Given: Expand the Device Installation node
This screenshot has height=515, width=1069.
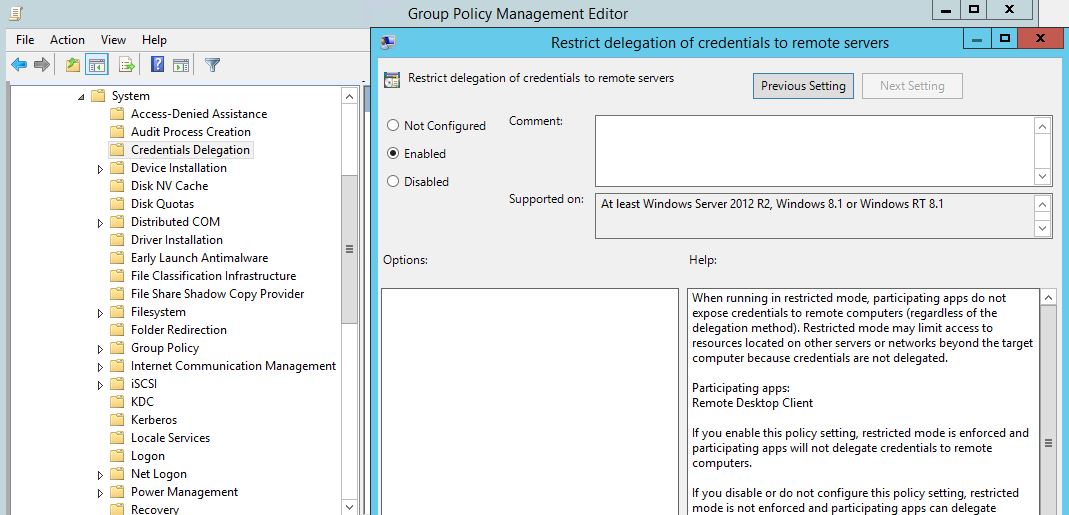Looking at the screenshot, I should pyautogui.click(x=101, y=168).
